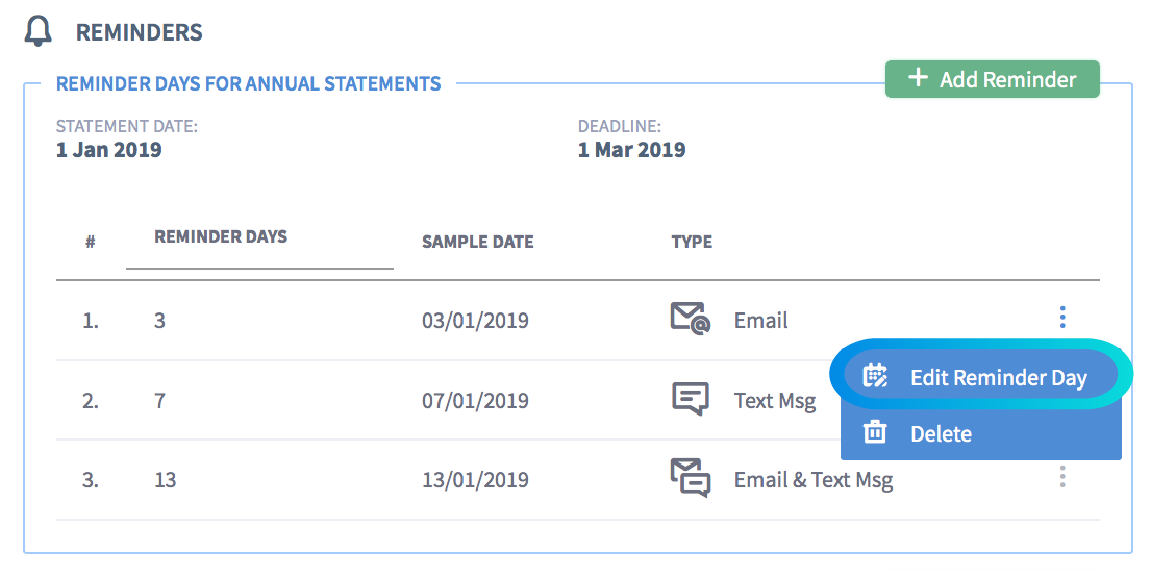Click the Sample Date column header
The width and height of the screenshot is (1153, 570).
(478, 242)
